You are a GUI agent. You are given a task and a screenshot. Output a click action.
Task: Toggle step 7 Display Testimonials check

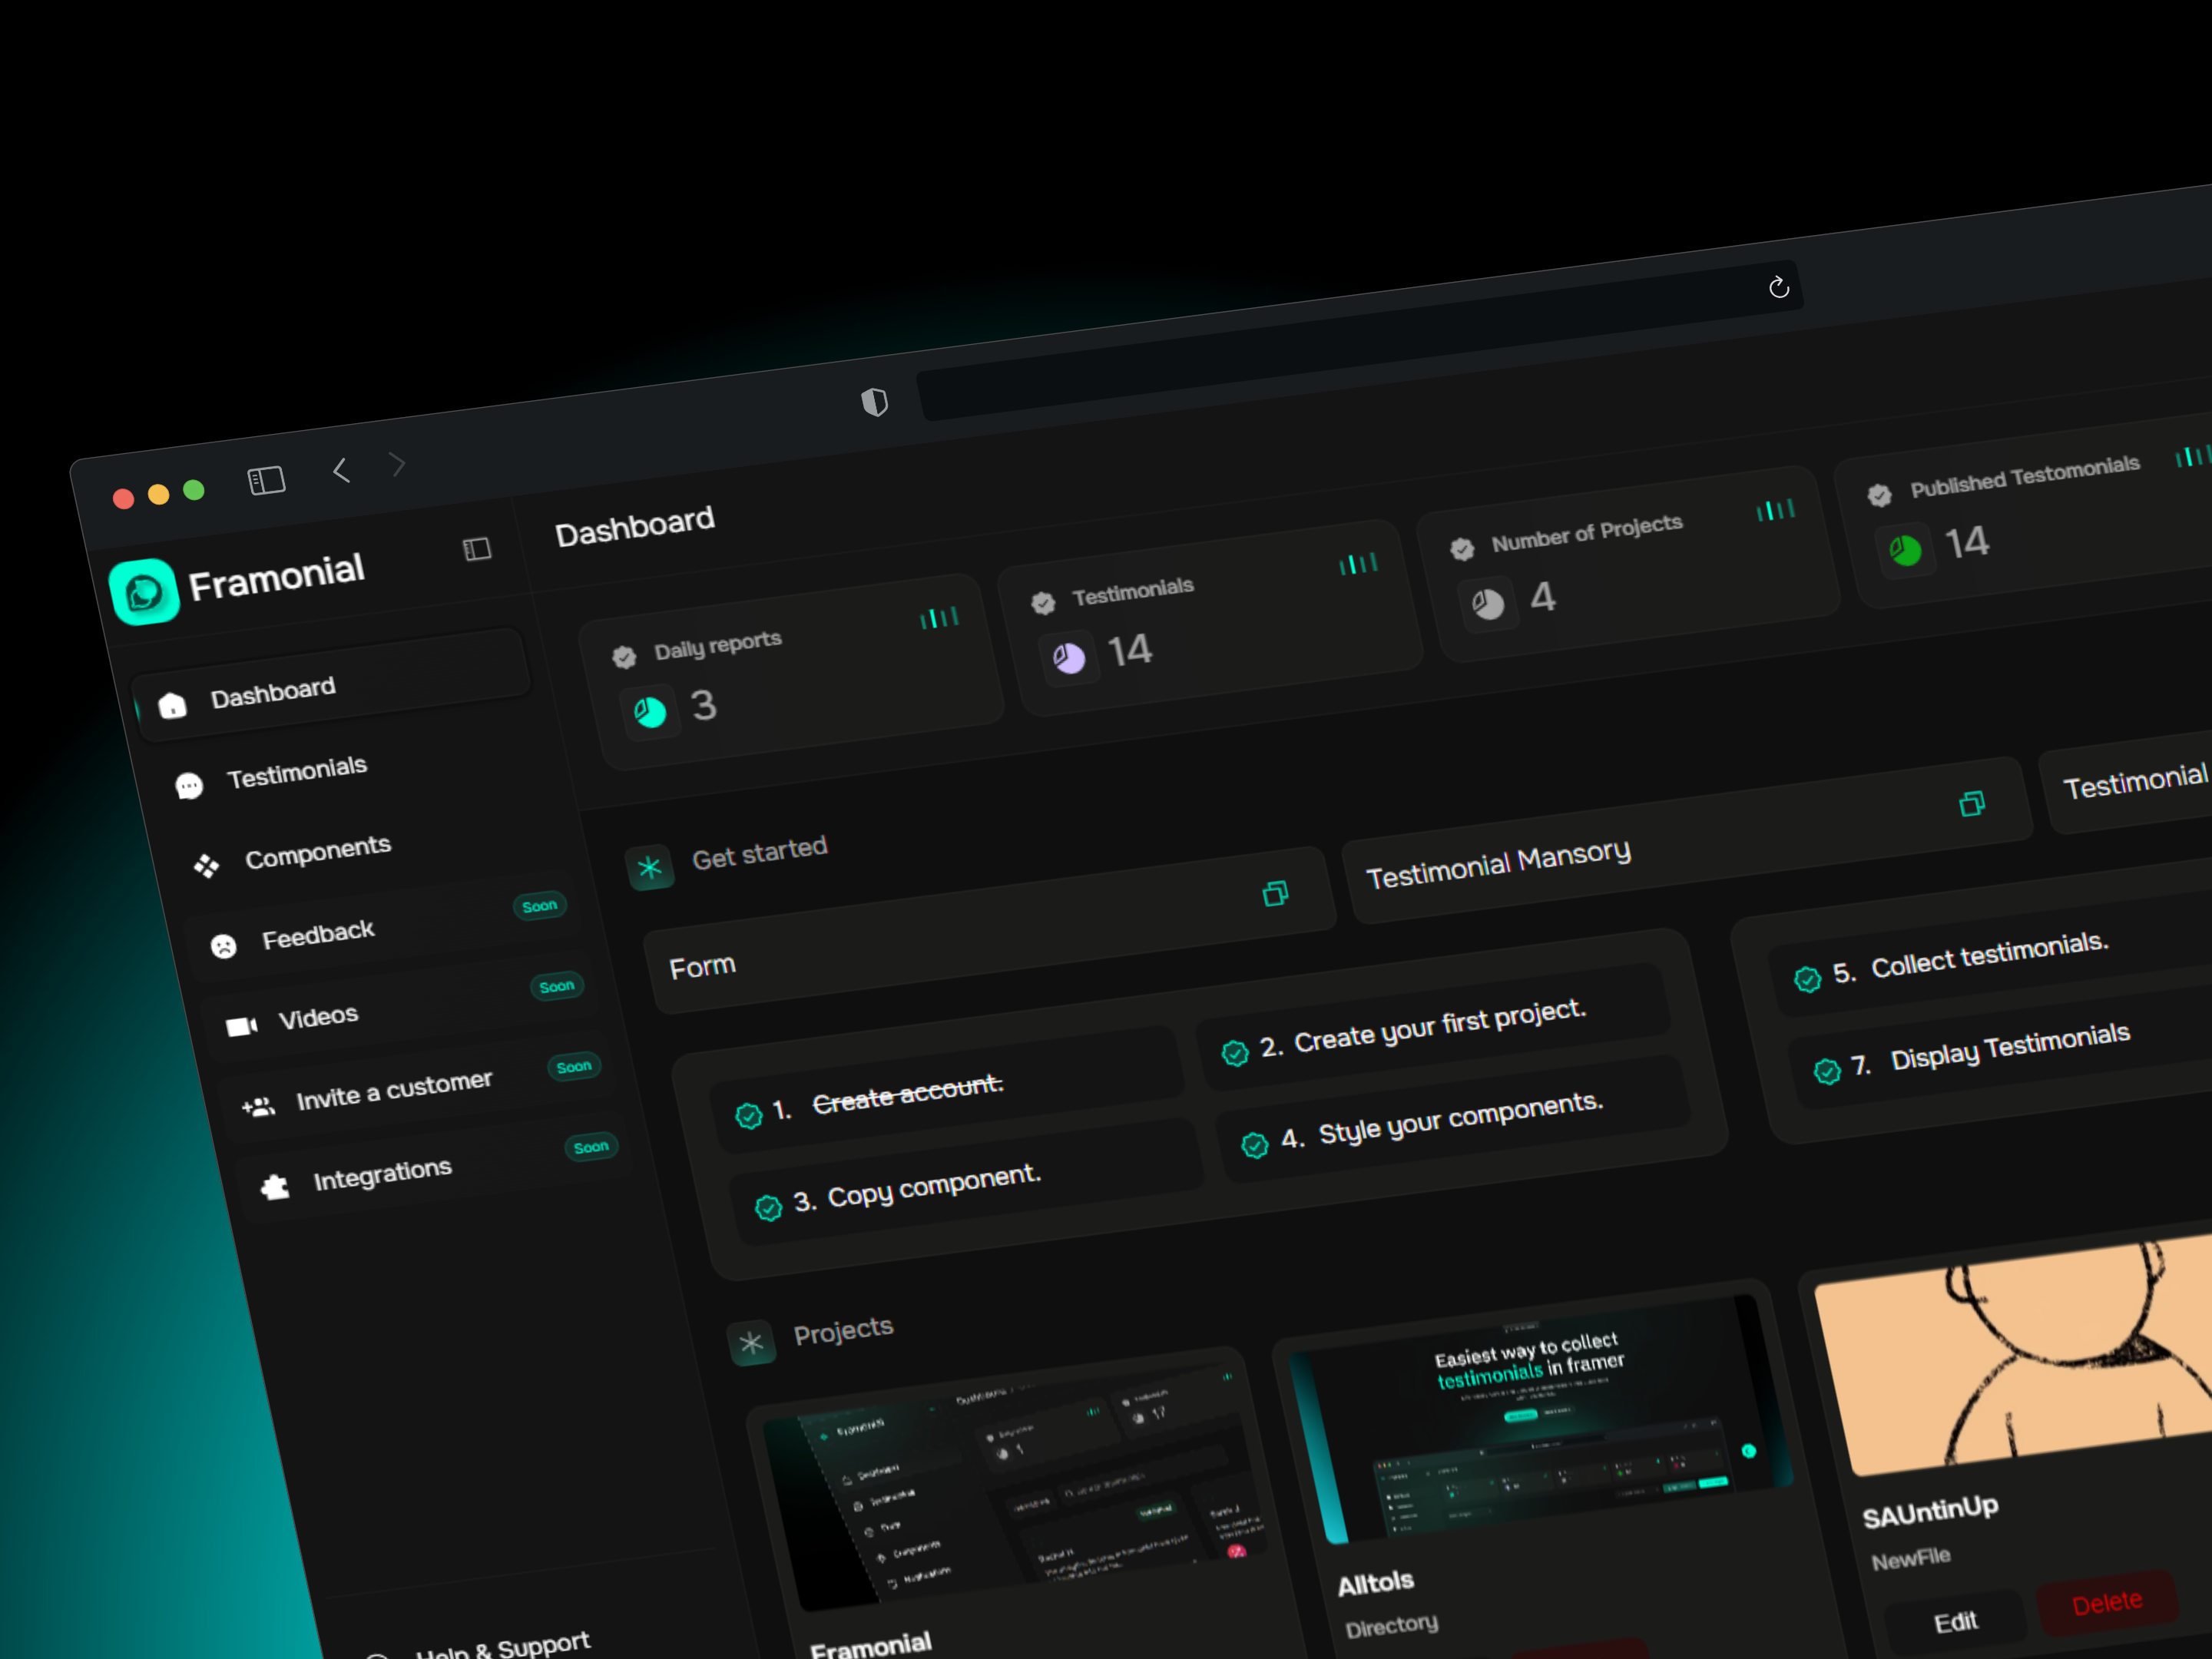pyautogui.click(x=1827, y=1071)
